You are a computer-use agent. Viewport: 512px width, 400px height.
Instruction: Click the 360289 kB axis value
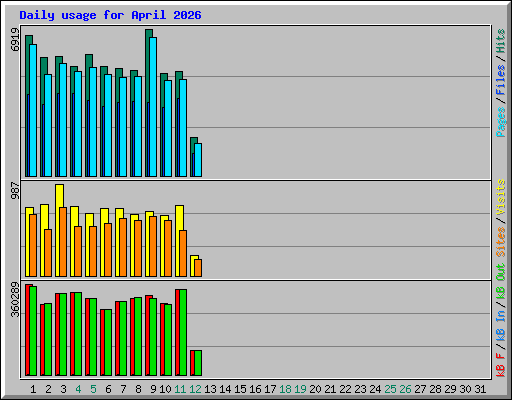point(15,299)
